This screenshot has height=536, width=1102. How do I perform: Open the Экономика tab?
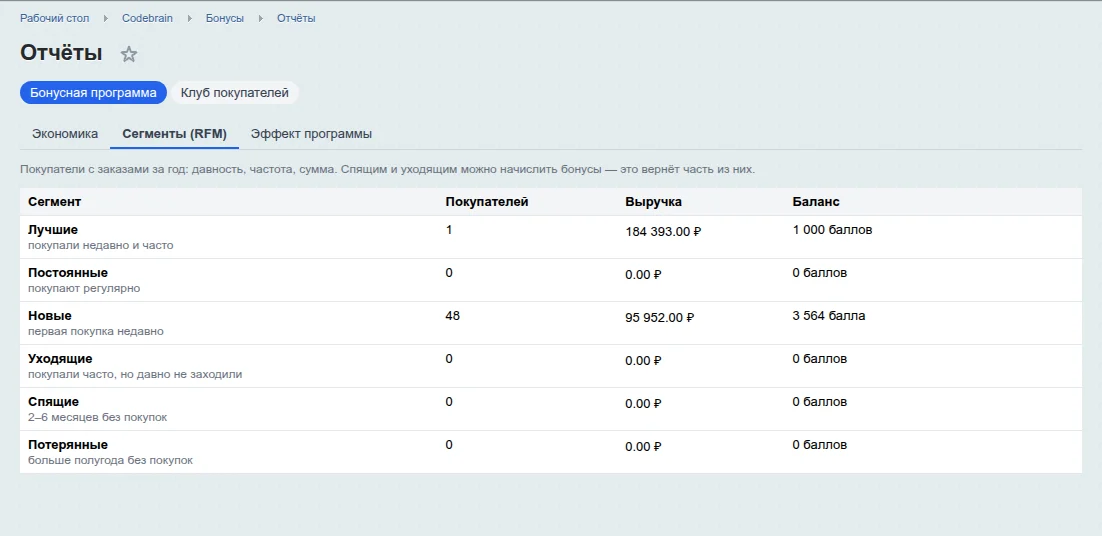(65, 134)
